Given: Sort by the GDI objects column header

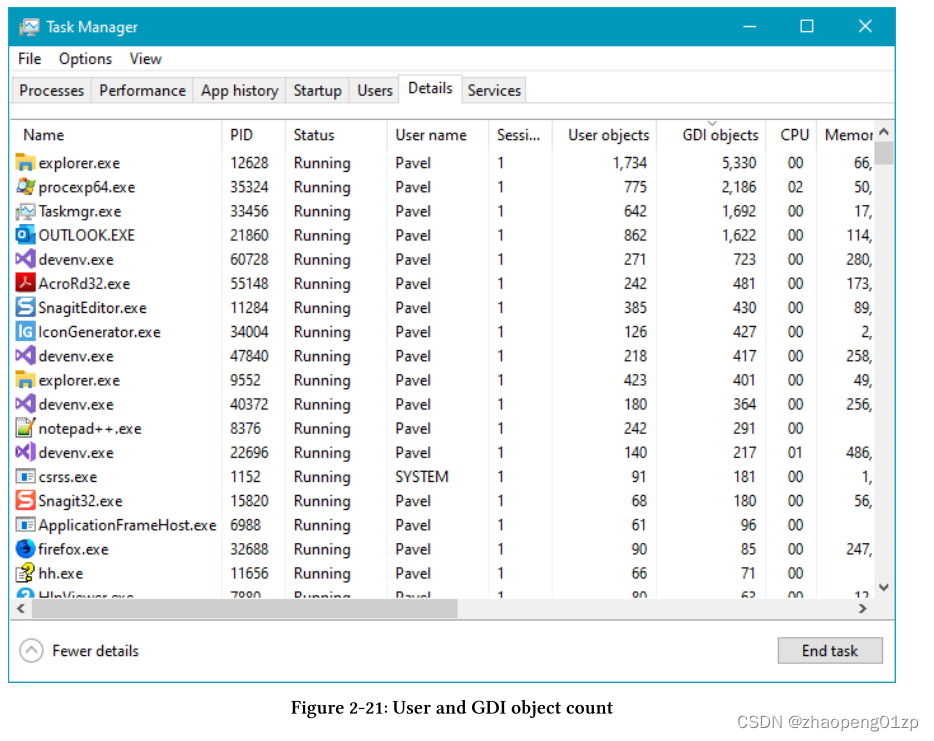Looking at the screenshot, I should [x=711, y=135].
